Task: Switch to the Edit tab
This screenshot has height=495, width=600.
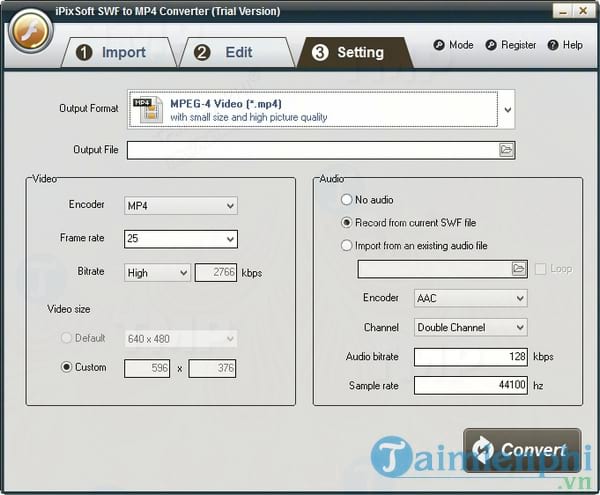Action: 237,52
